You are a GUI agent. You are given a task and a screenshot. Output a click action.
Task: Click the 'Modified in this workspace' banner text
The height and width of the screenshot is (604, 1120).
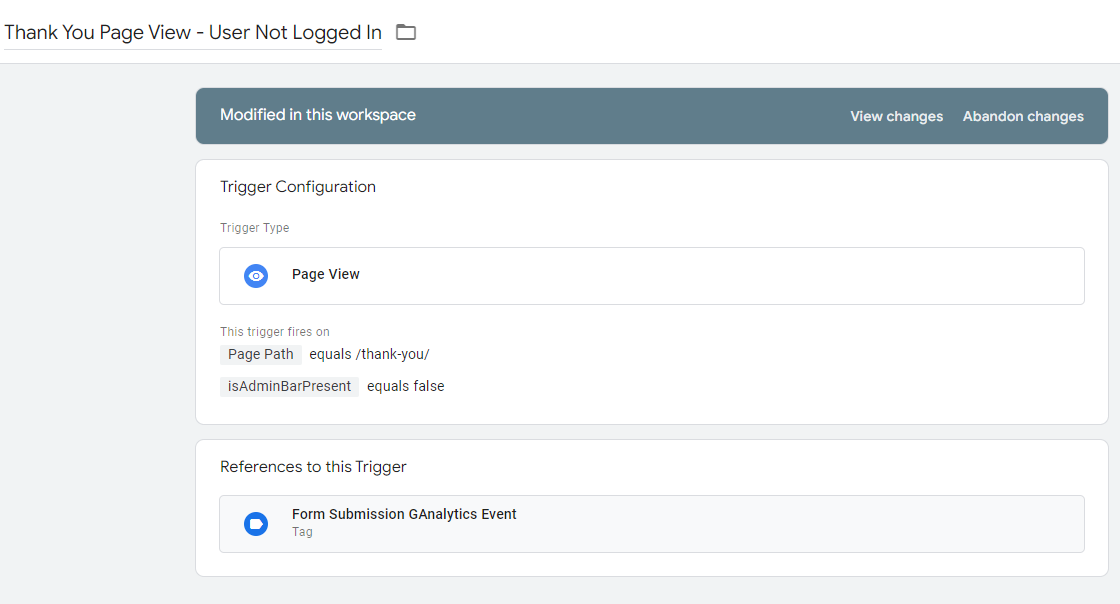click(317, 115)
